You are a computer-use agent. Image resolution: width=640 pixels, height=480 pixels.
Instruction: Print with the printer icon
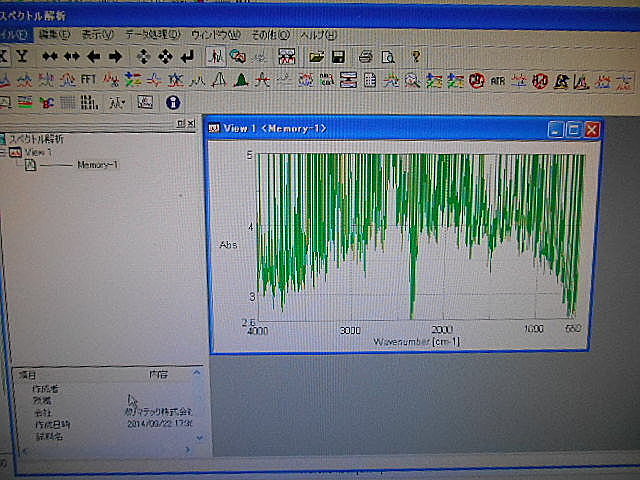366,56
